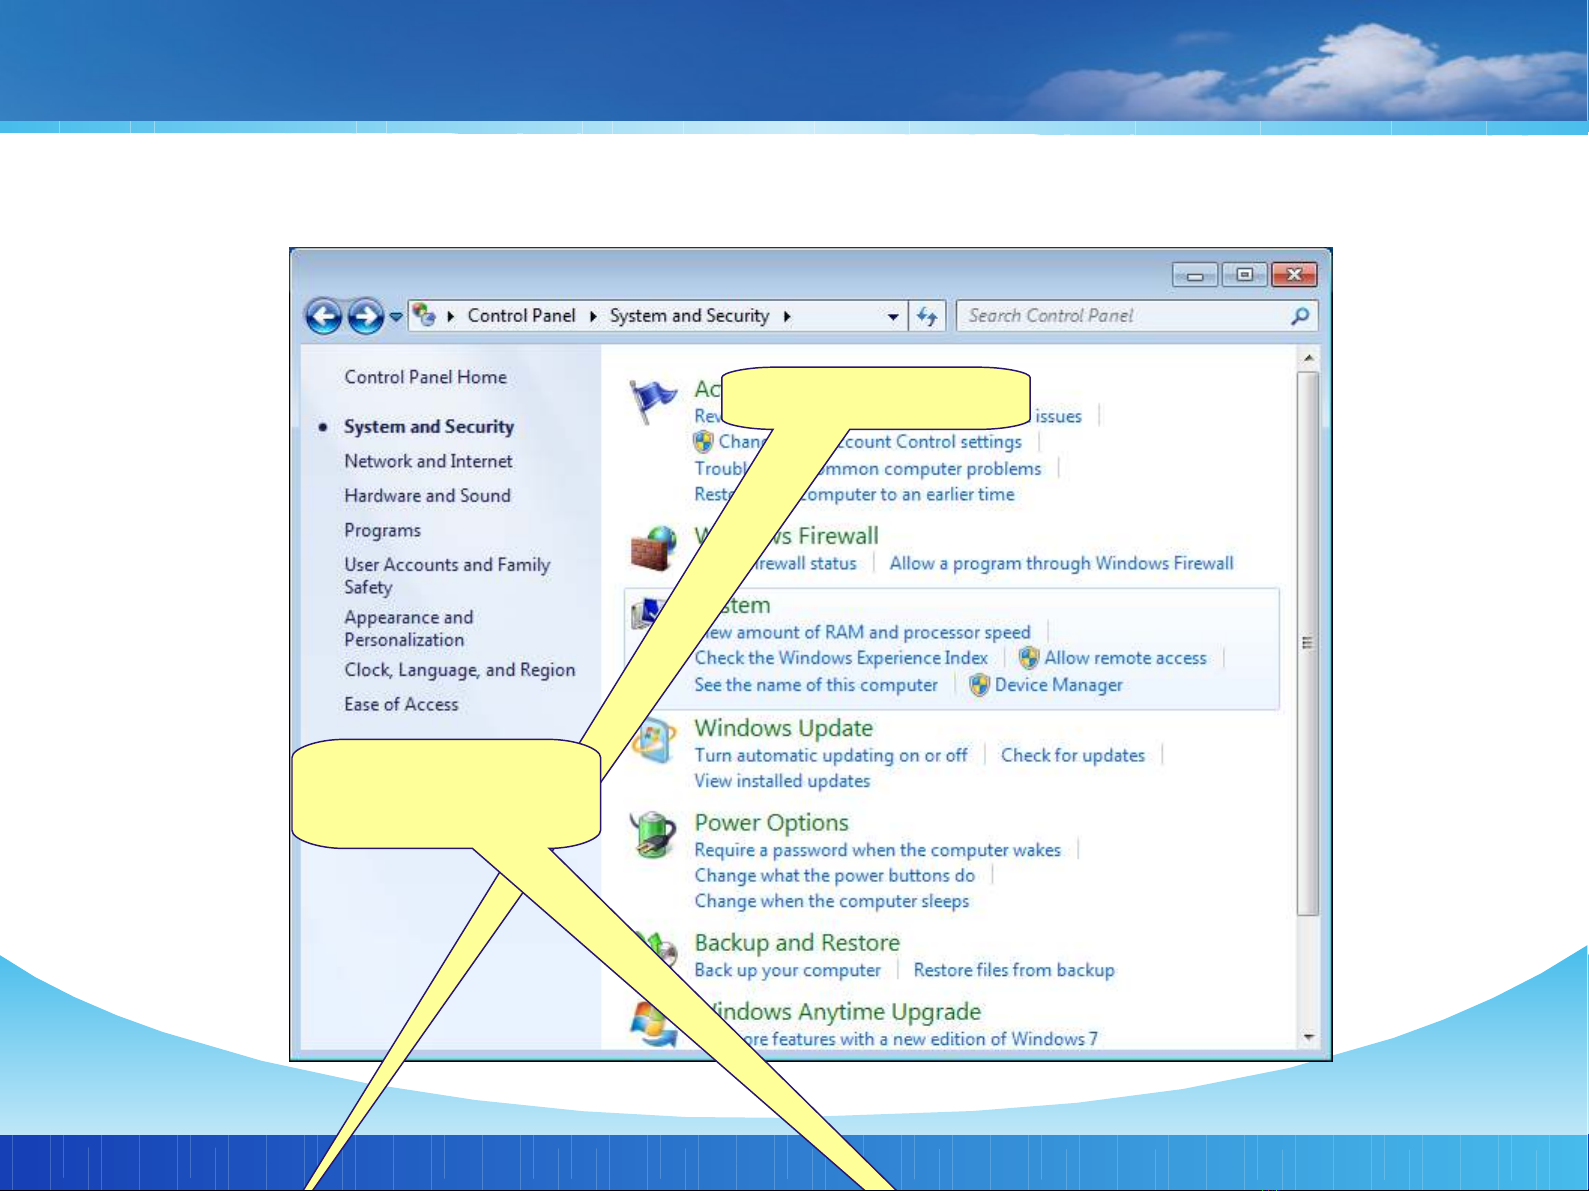The width and height of the screenshot is (1589, 1191).
Task: Select System and Security in the breadcrumb
Action: (x=689, y=316)
